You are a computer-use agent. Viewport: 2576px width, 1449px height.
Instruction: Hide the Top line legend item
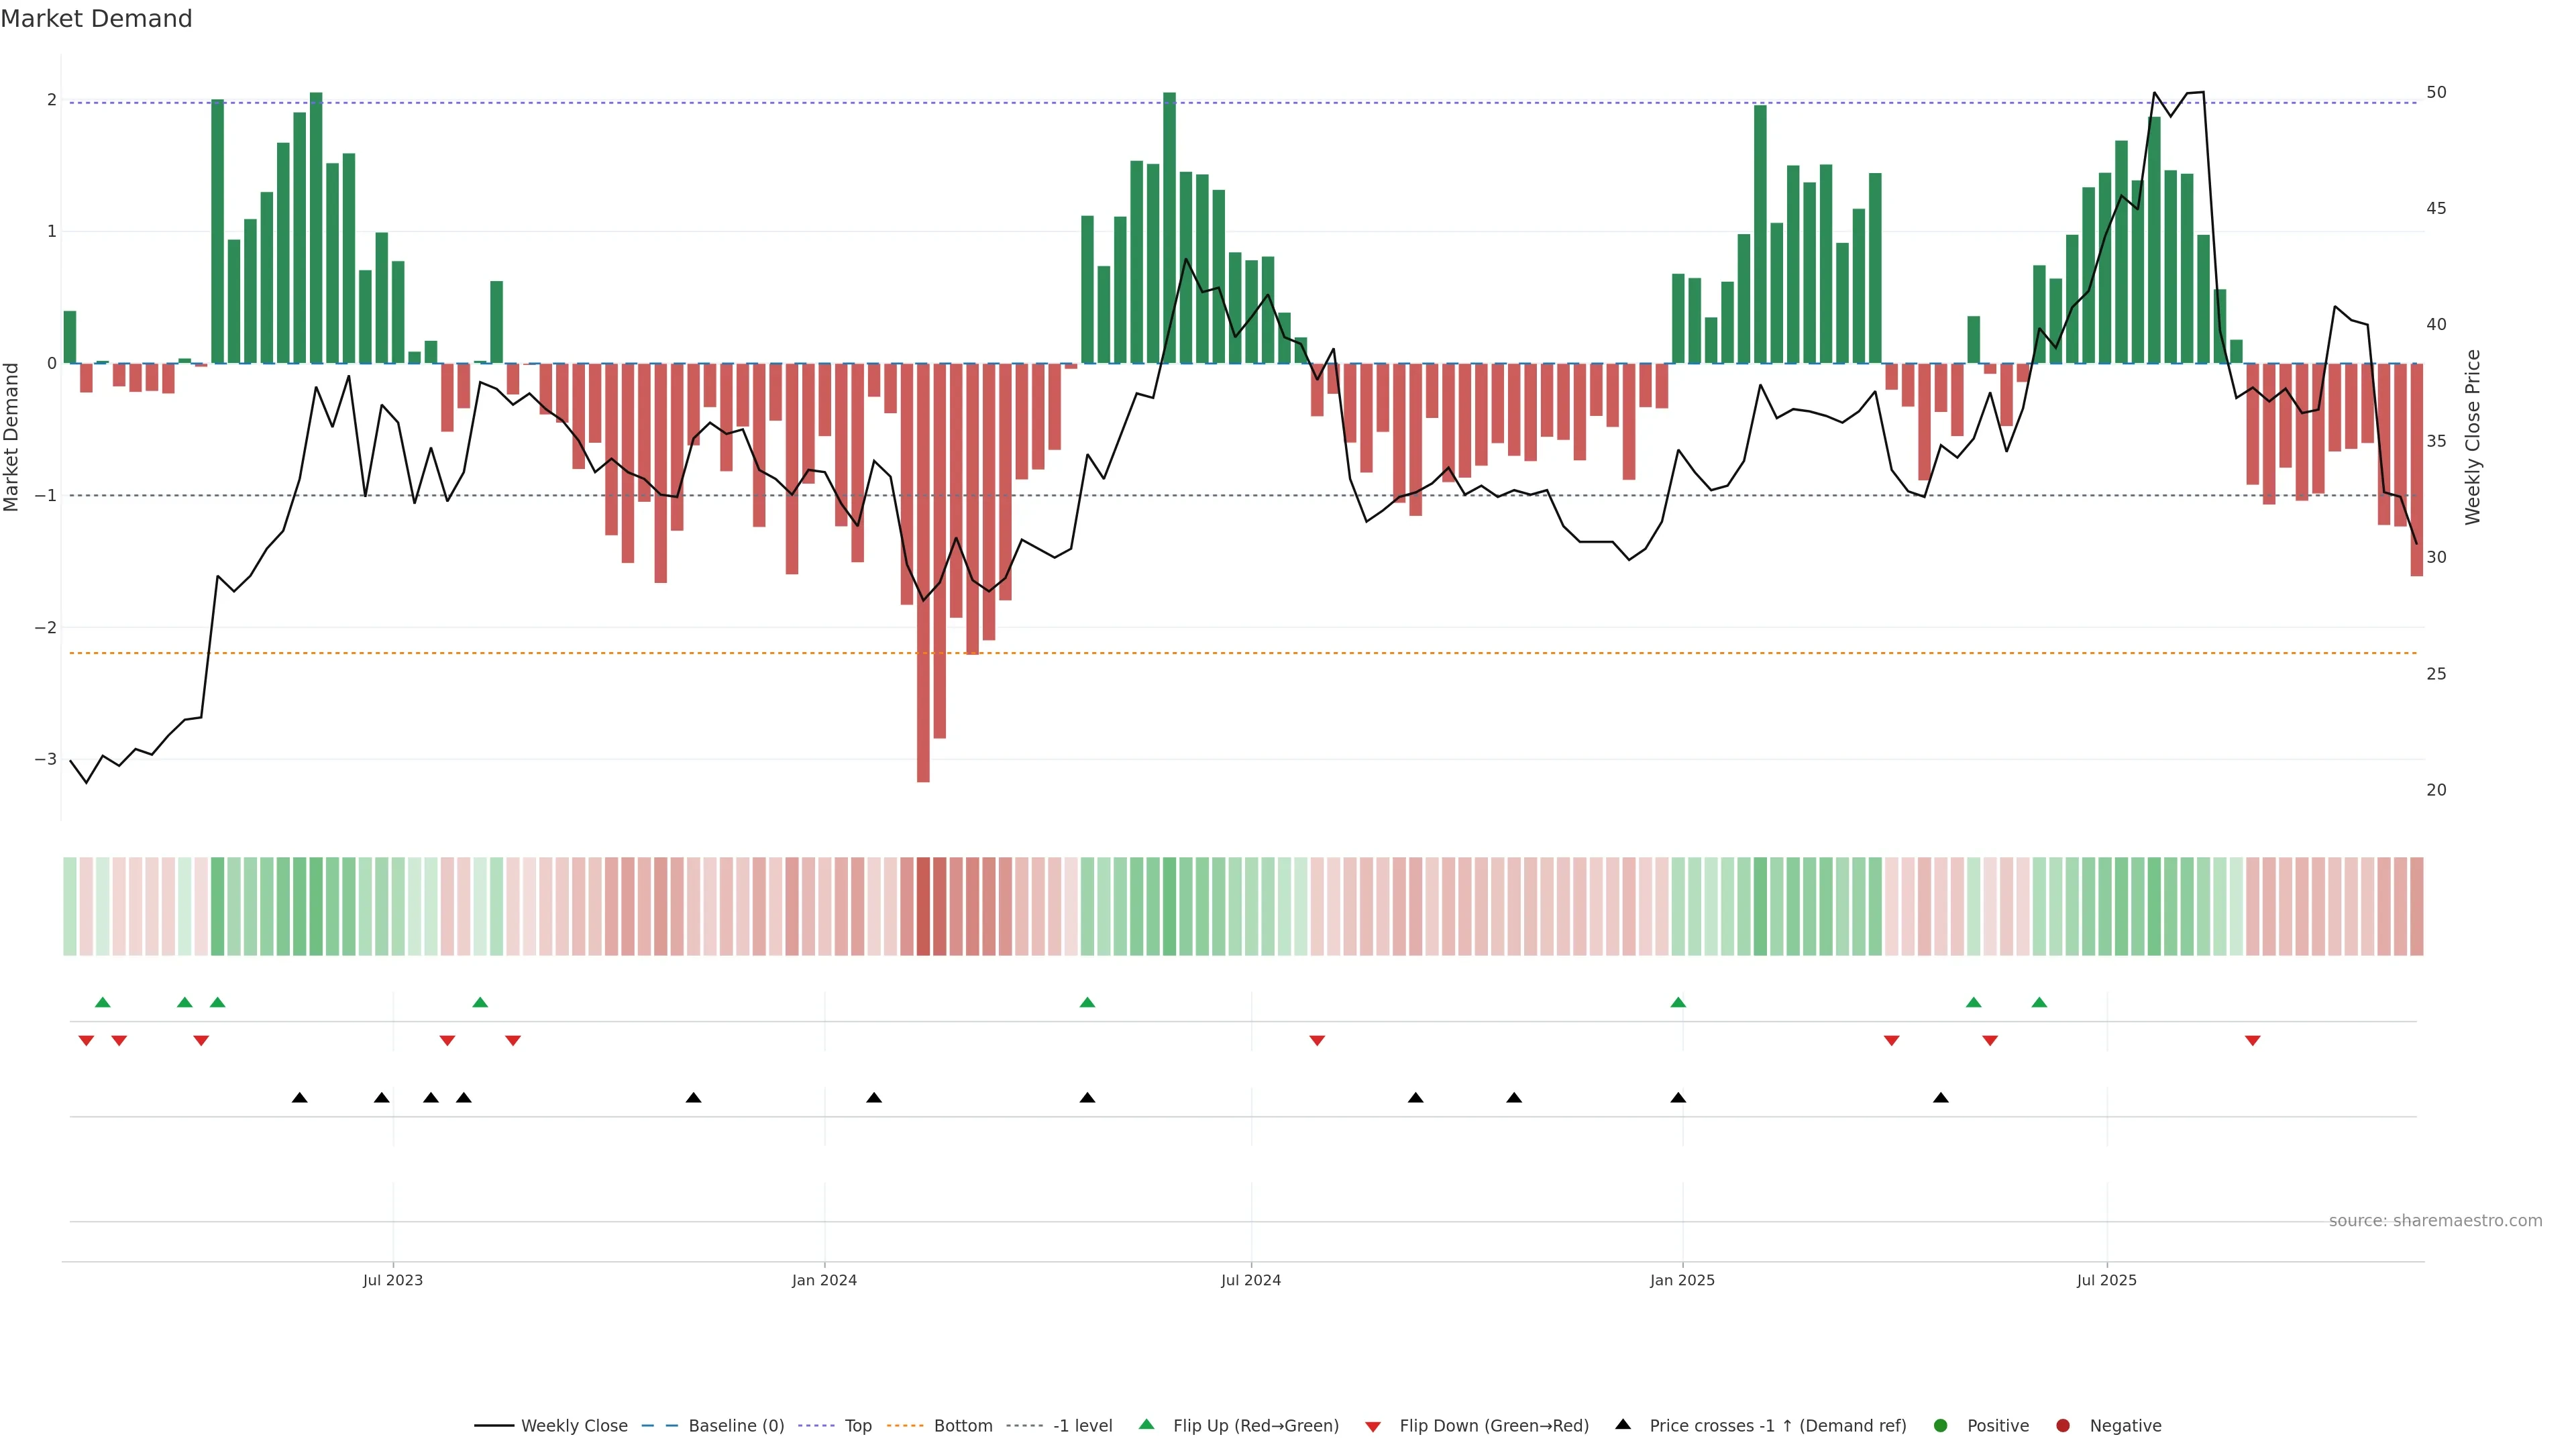(857, 1425)
